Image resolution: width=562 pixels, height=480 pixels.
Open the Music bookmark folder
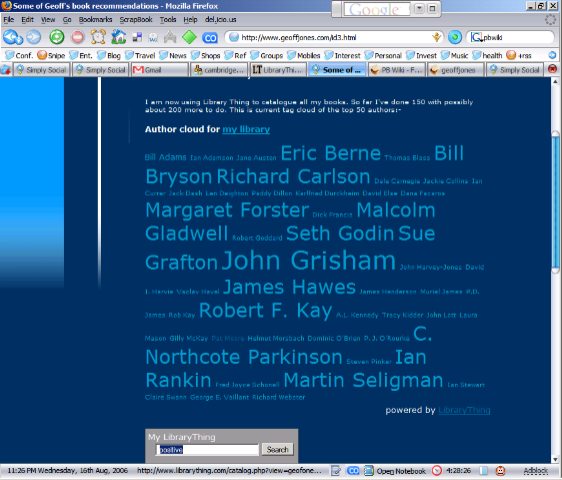(454, 55)
